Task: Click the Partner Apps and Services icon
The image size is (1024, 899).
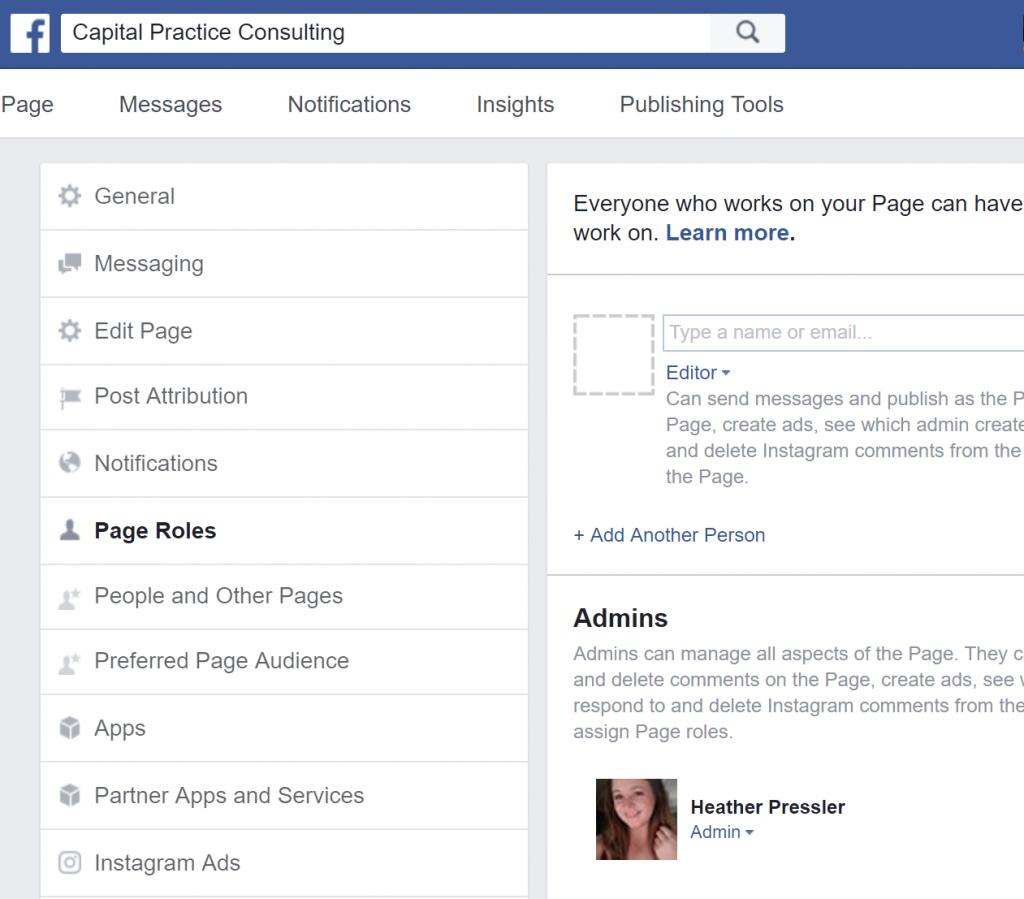Action: pos(70,795)
